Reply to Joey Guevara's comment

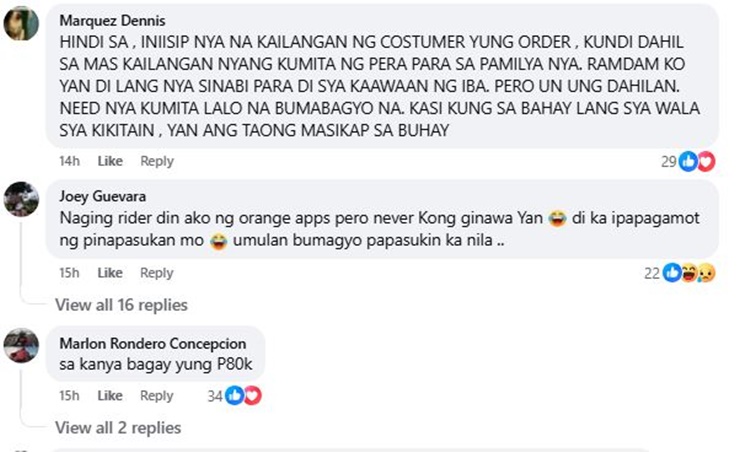click(x=156, y=273)
